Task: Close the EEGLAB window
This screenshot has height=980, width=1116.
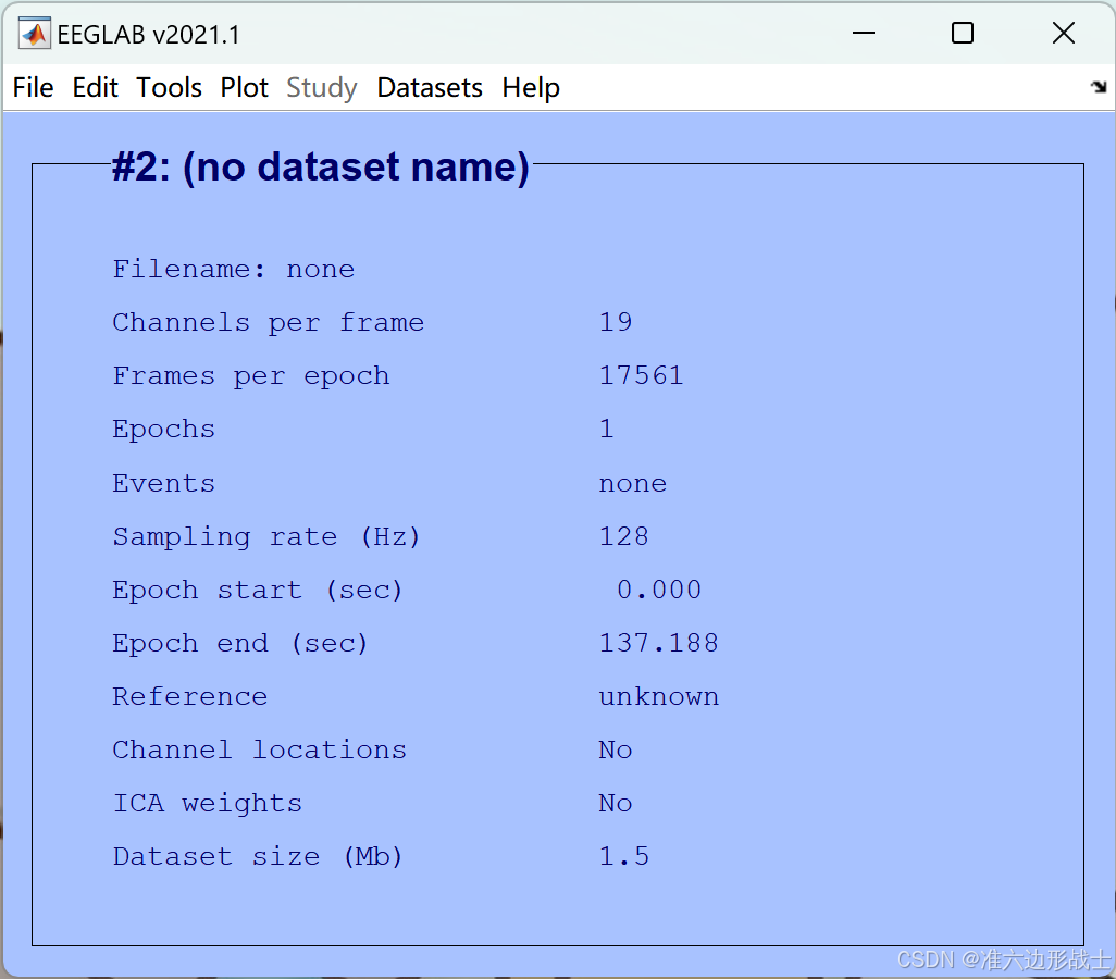Action: 1063,33
